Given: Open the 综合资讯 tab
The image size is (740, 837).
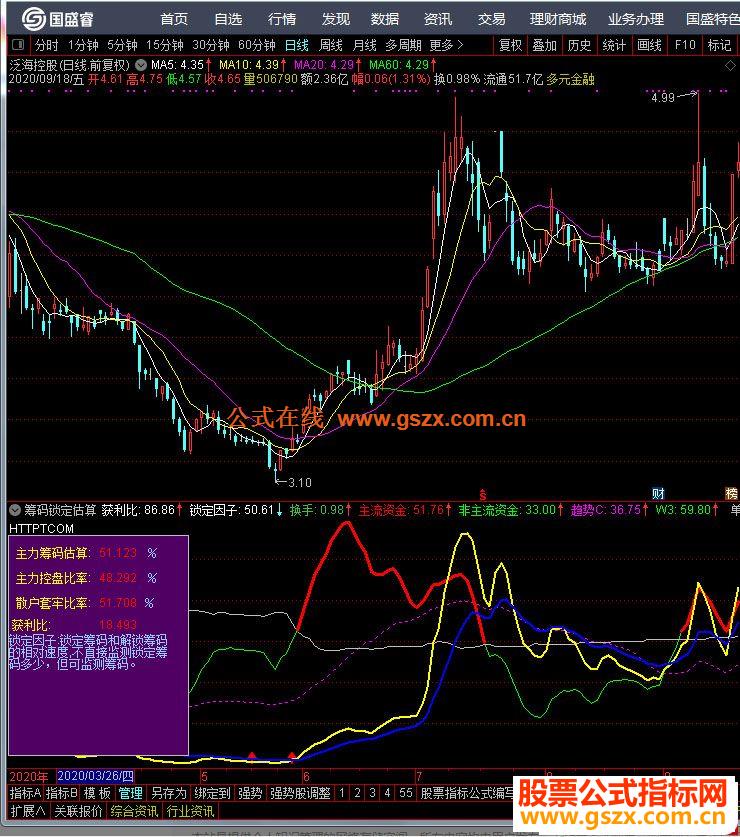Looking at the screenshot, I should 134,811.
